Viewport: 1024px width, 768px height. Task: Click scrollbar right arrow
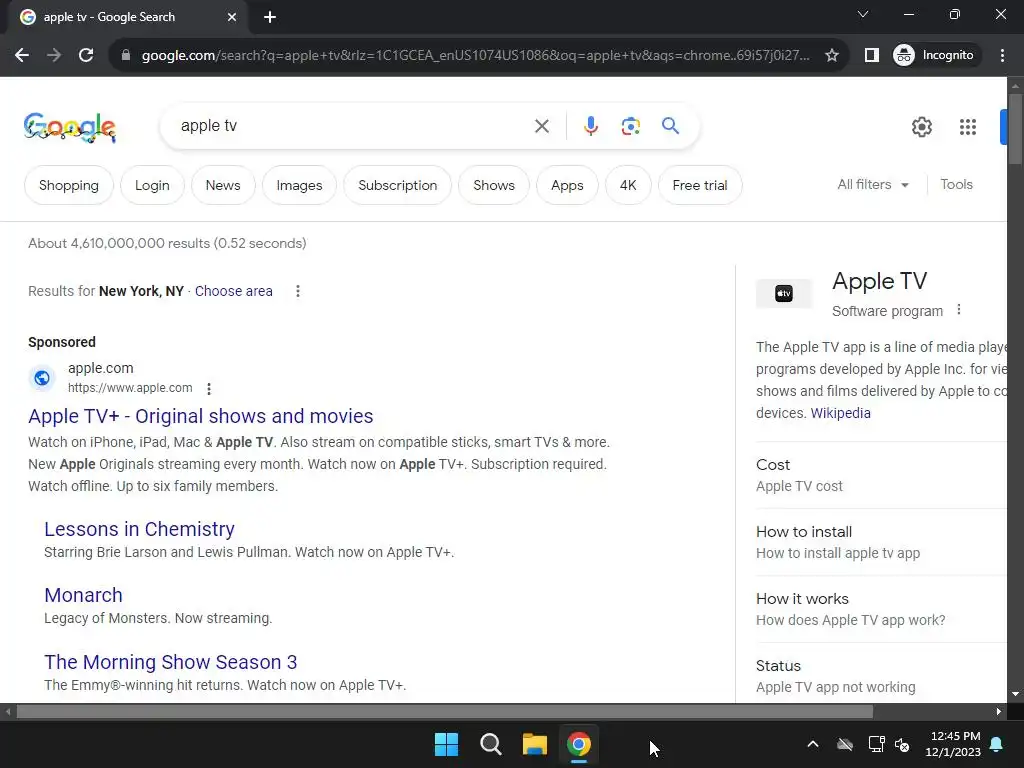[x=998, y=711]
